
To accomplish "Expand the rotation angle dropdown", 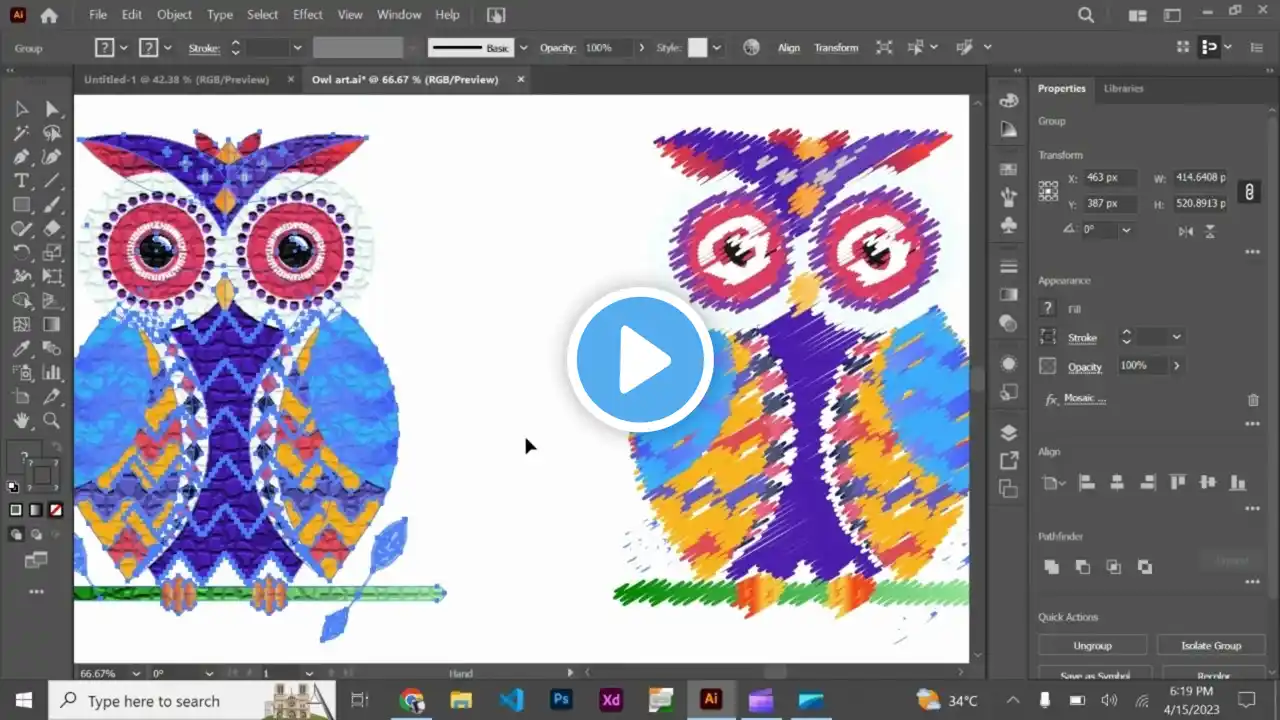I will 1127,230.
